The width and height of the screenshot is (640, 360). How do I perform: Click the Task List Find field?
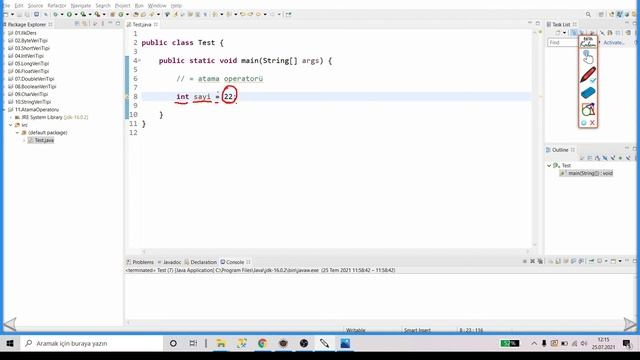pos(562,42)
